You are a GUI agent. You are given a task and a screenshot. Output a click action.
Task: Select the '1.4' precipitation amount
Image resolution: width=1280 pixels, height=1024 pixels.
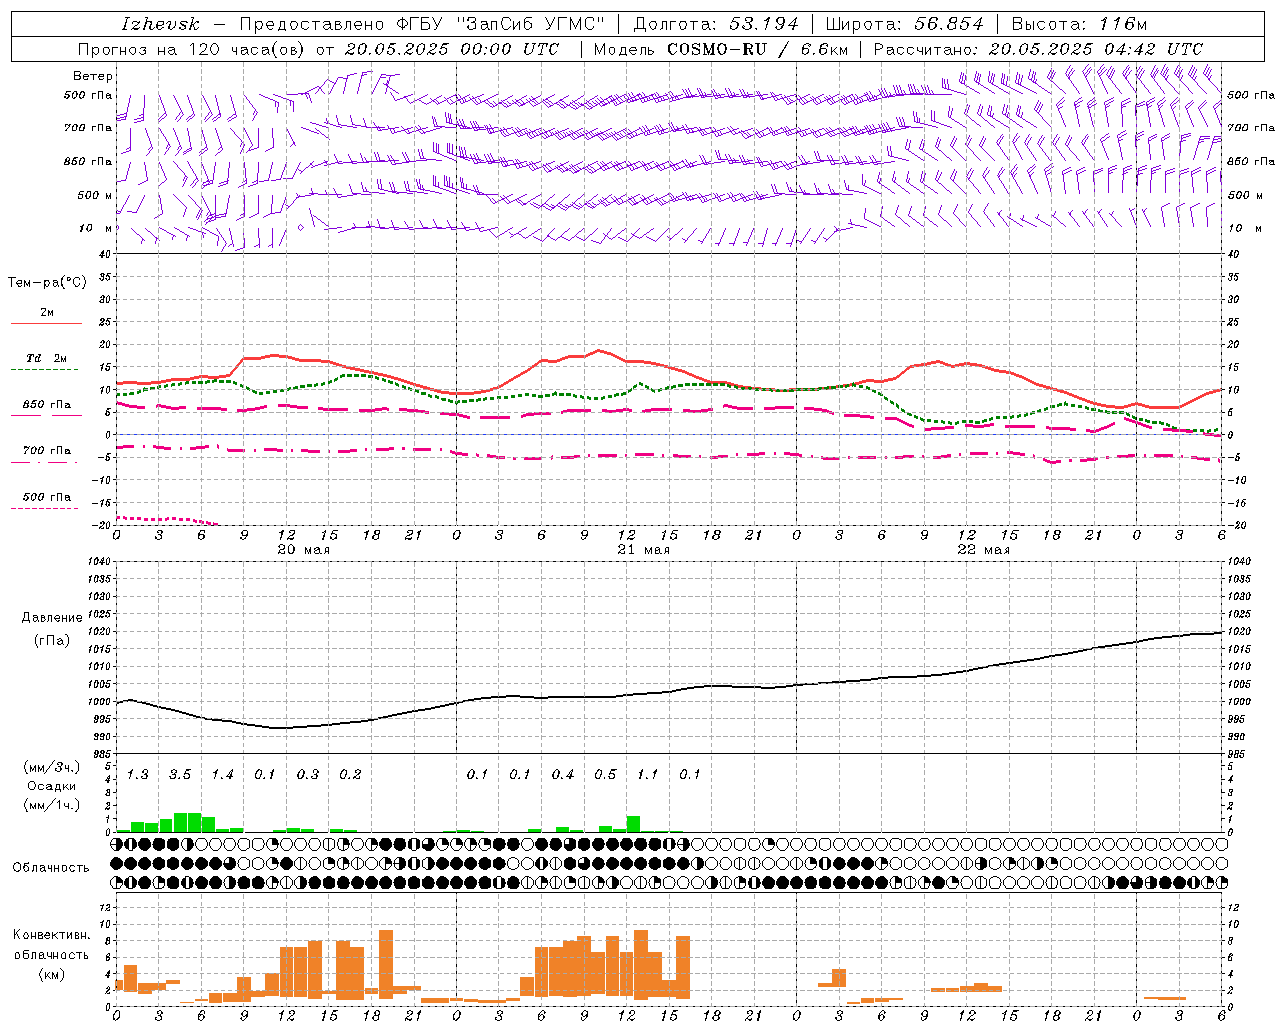(222, 775)
